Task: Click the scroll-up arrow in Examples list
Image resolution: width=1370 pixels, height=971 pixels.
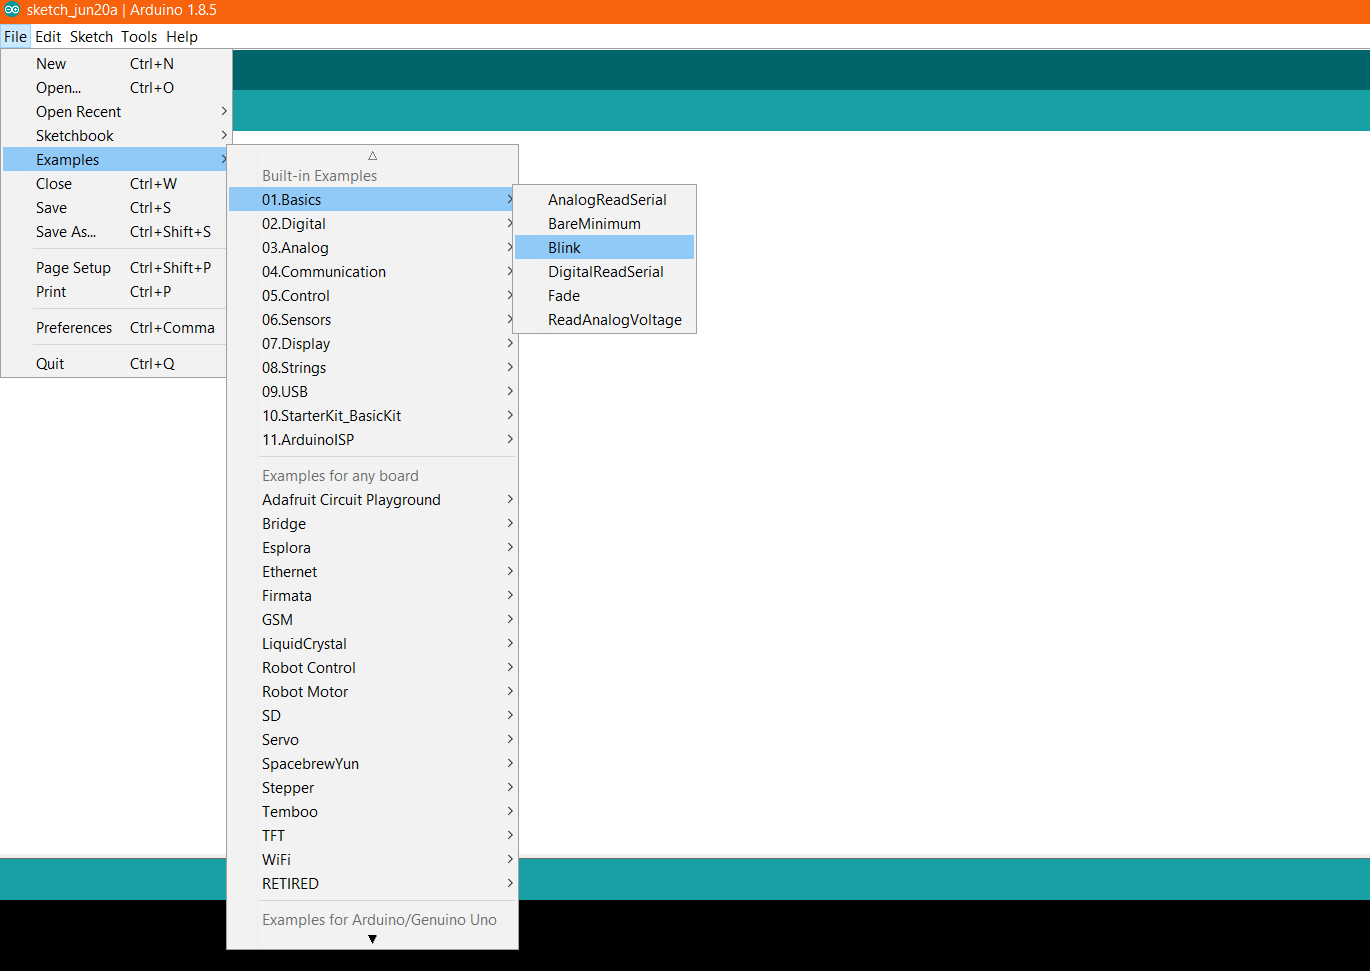Action: pyautogui.click(x=372, y=155)
